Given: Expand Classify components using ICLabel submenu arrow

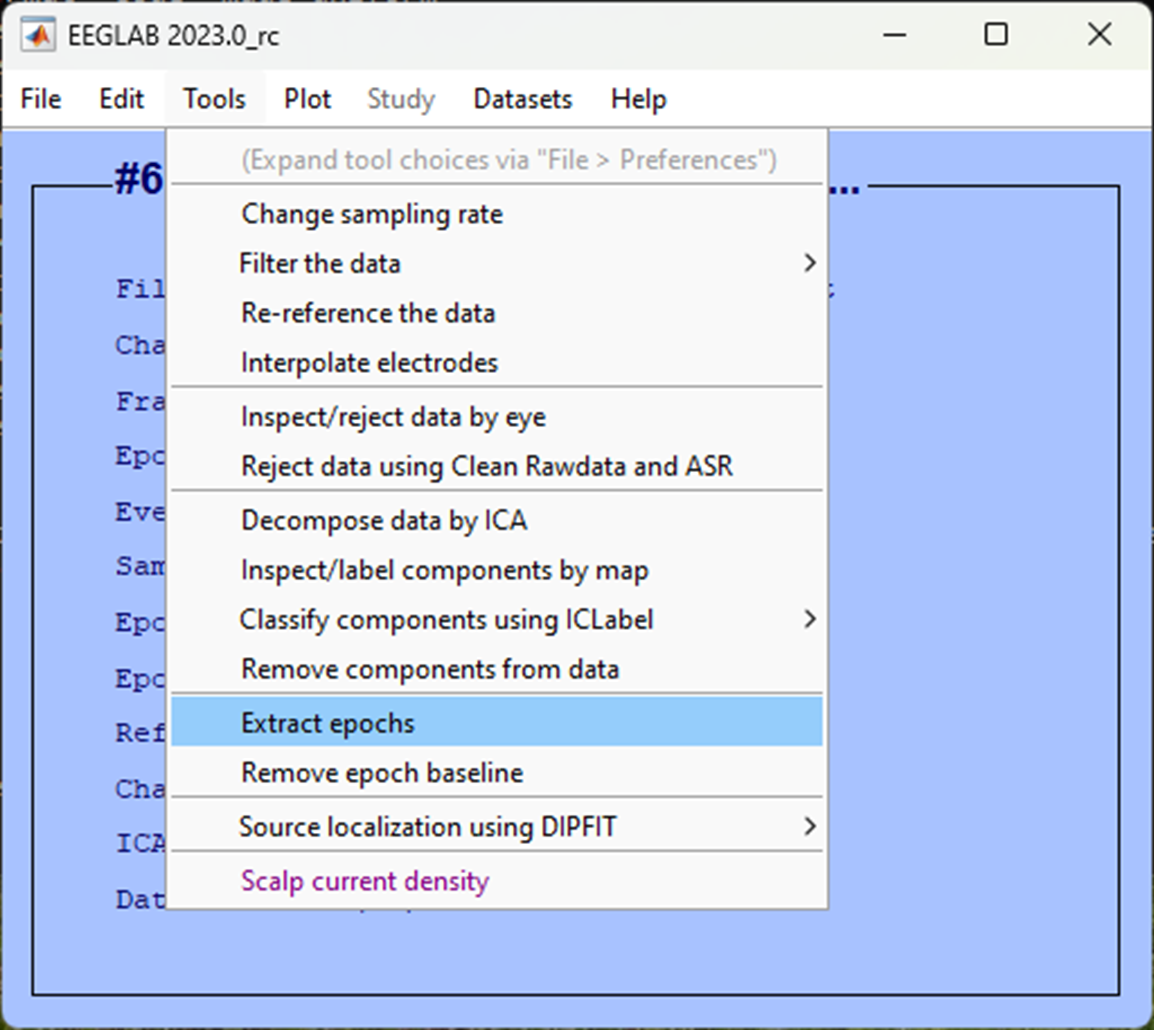Looking at the screenshot, I should pos(809,619).
